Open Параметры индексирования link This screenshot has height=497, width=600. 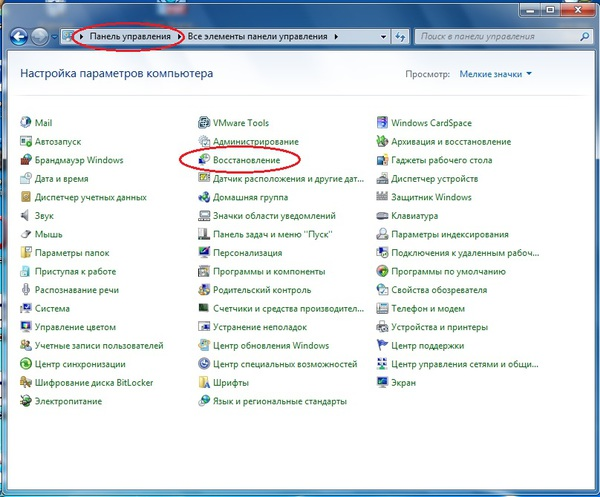tap(450, 234)
